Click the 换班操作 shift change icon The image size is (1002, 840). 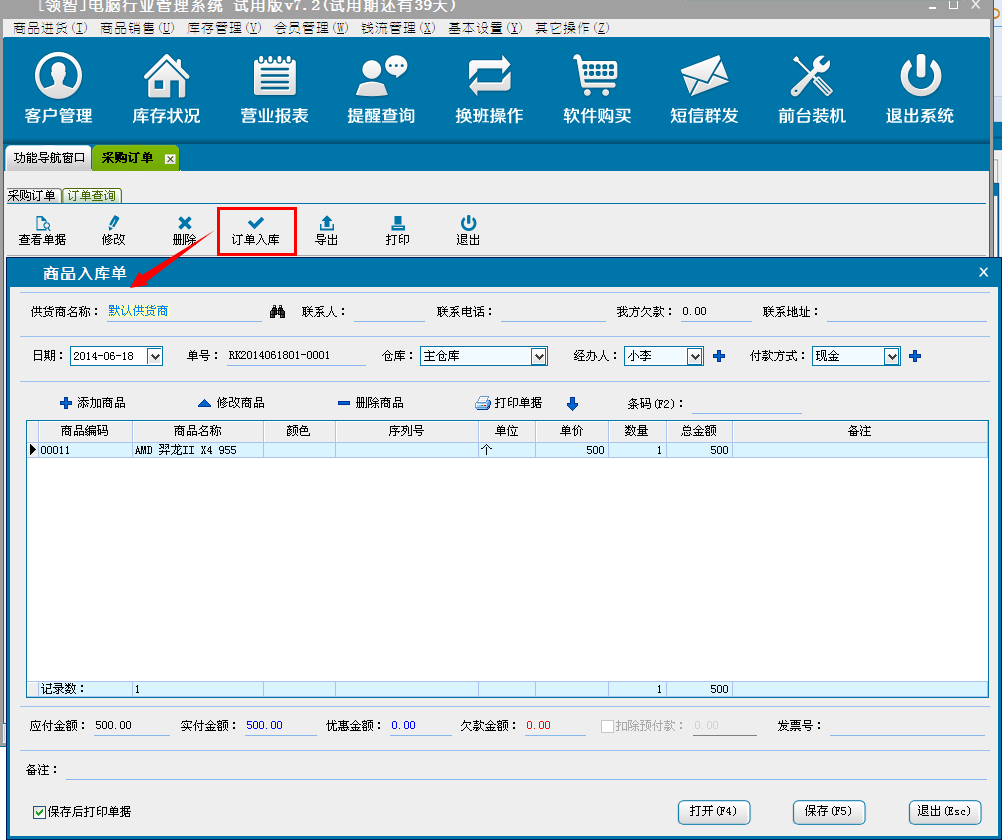[489, 88]
